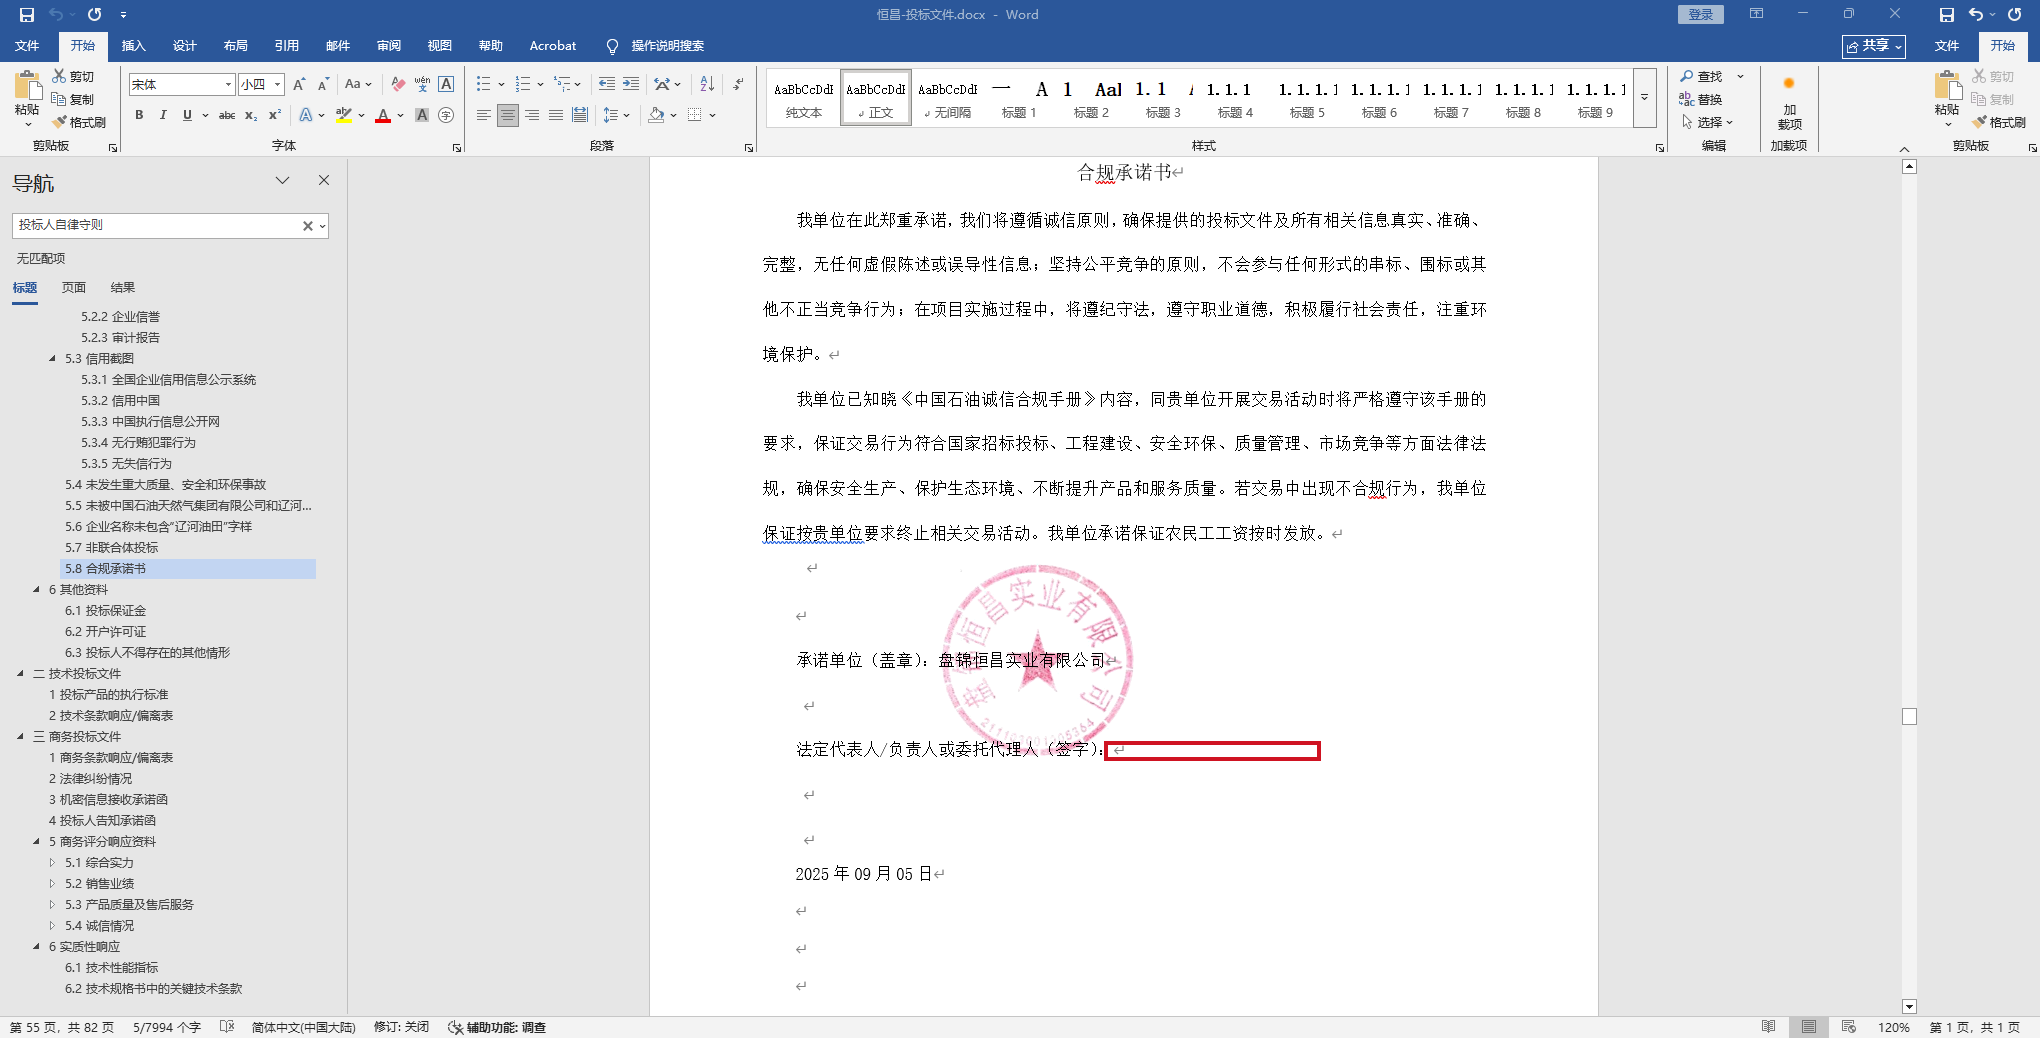The width and height of the screenshot is (2040, 1038).
Task: Open the 选择 select dropdown
Action: (x=1706, y=122)
